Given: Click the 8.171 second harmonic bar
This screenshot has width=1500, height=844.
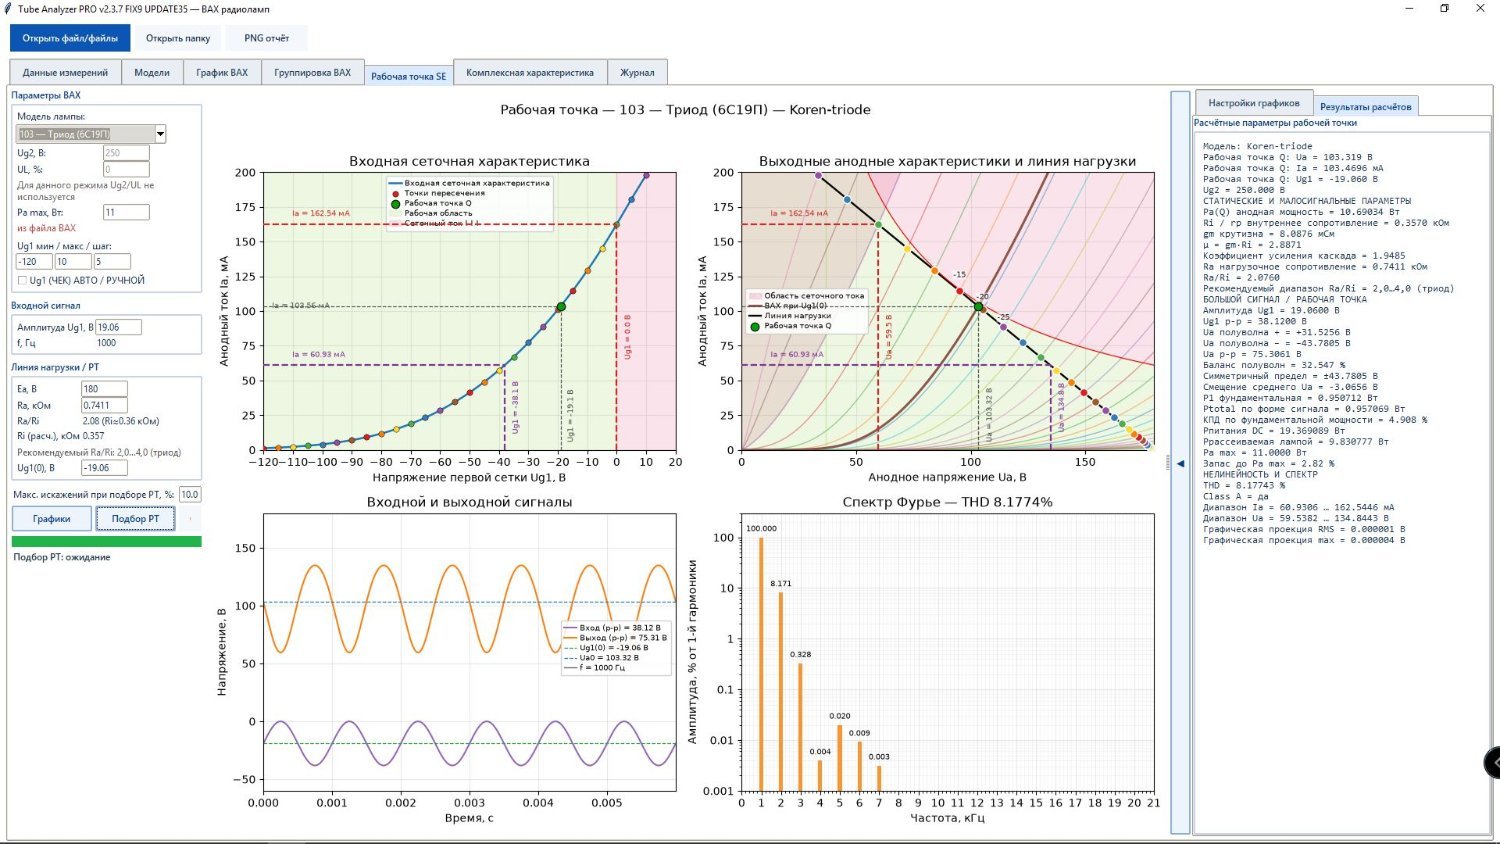Looking at the screenshot, I should pyautogui.click(x=781, y=691).
